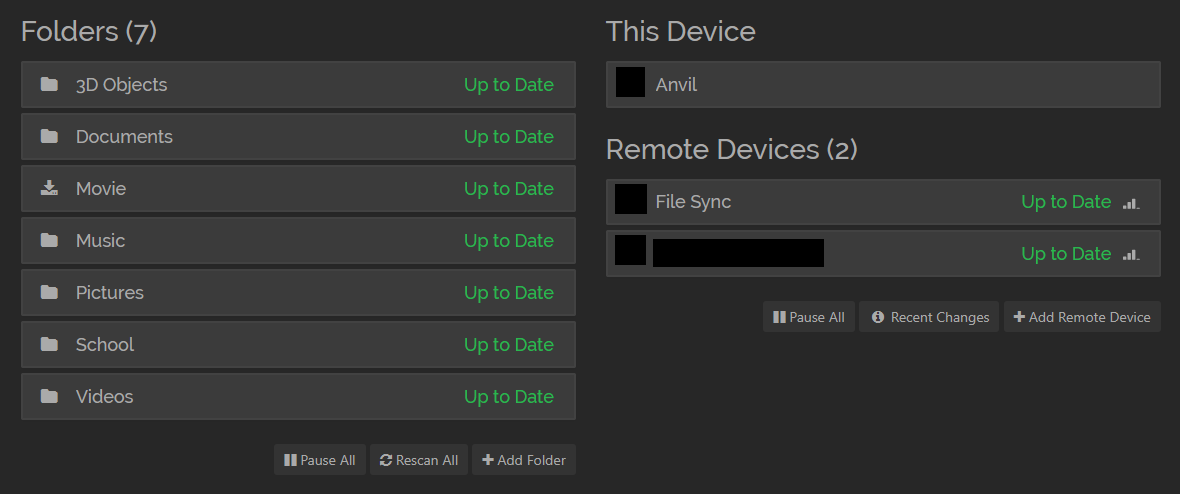This screenshot has width=1180, height=494.
Task: Click Up to Date status of Videos
Action: tap(509, 396)
